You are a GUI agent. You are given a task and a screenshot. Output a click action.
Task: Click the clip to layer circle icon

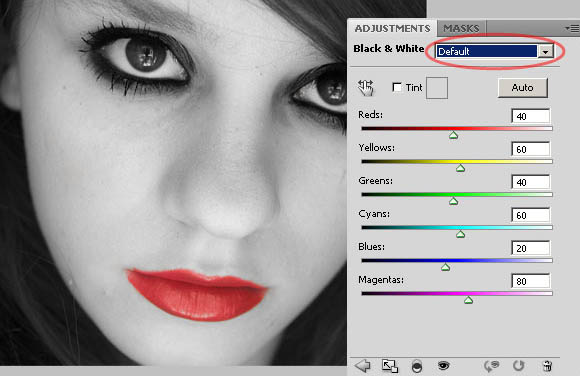[417, 366]
